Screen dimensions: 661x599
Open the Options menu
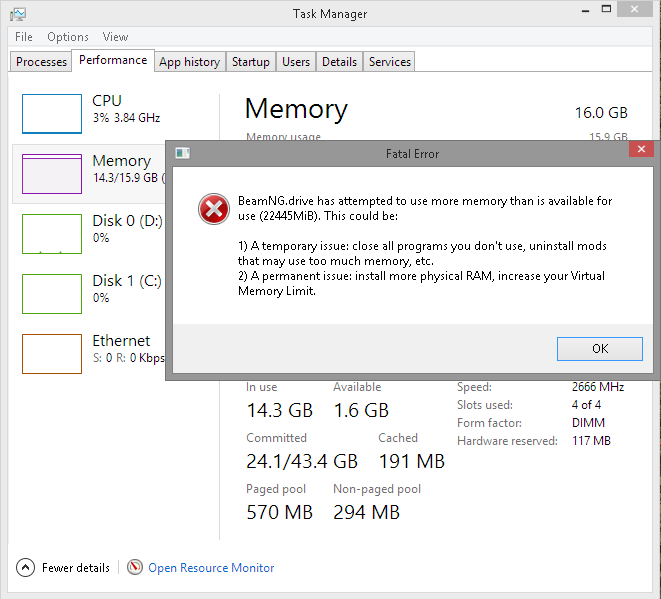pos(68,37)
